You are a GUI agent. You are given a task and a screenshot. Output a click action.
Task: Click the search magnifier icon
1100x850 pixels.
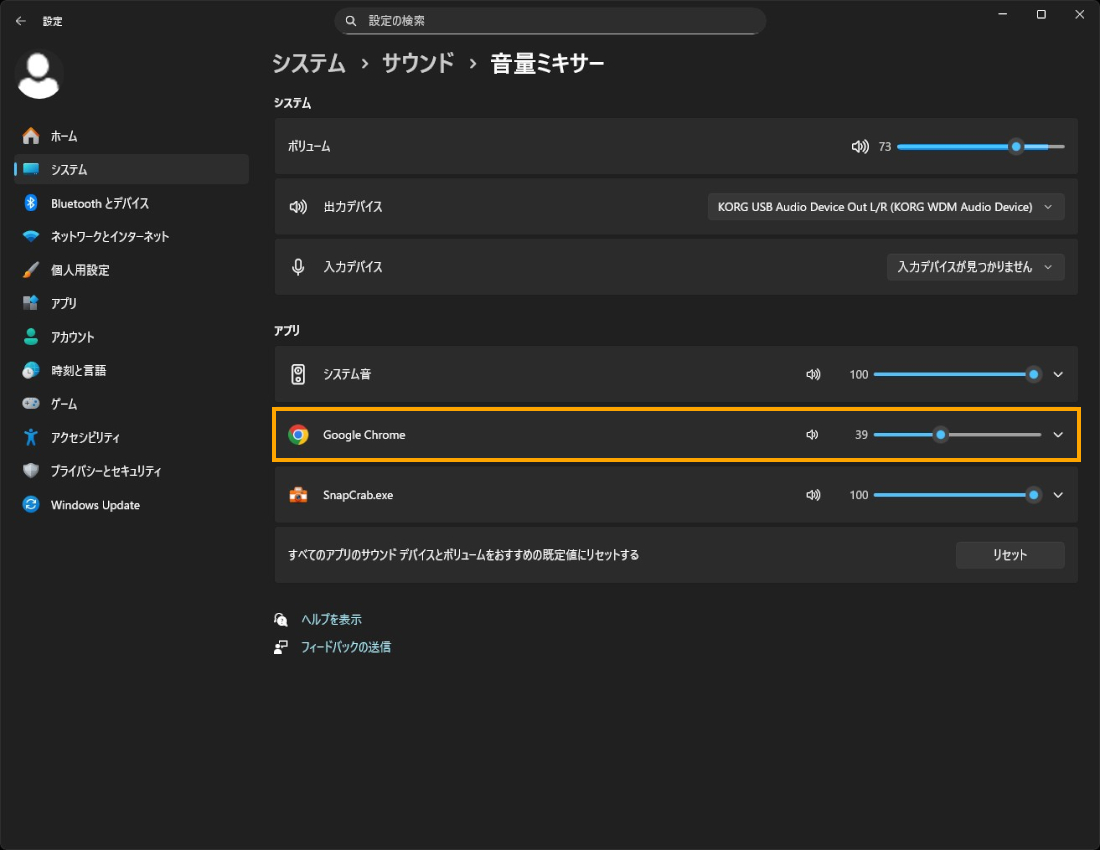coord(351,21)
